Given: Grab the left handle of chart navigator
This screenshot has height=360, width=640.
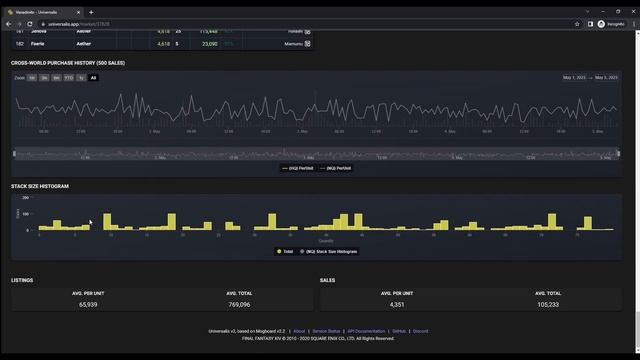Looking at the screenshot, I should coord(14,153).
